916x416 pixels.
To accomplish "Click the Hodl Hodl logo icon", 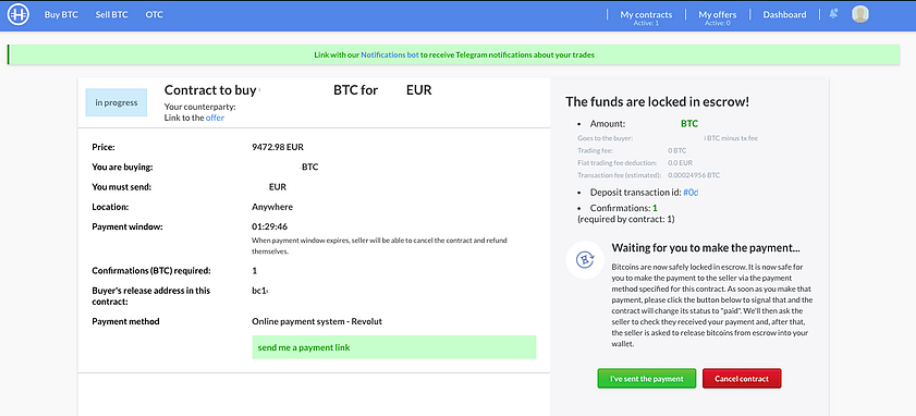I will click(x=18, y=15).
